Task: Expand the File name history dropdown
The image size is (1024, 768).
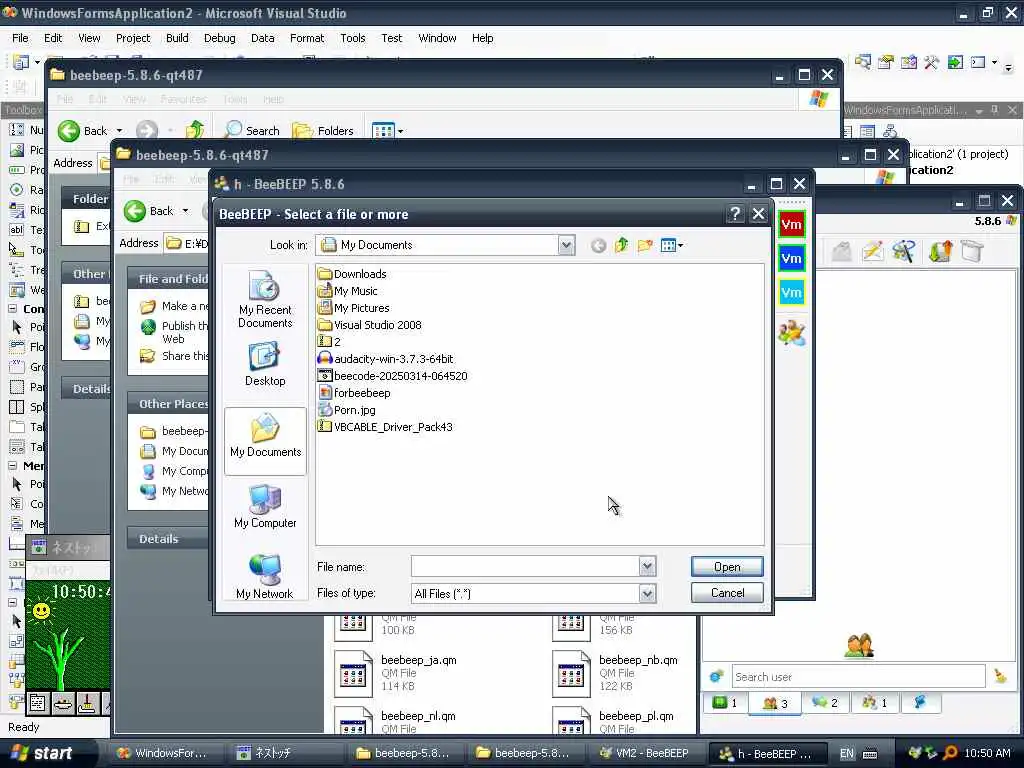Action: coord(647,566)
